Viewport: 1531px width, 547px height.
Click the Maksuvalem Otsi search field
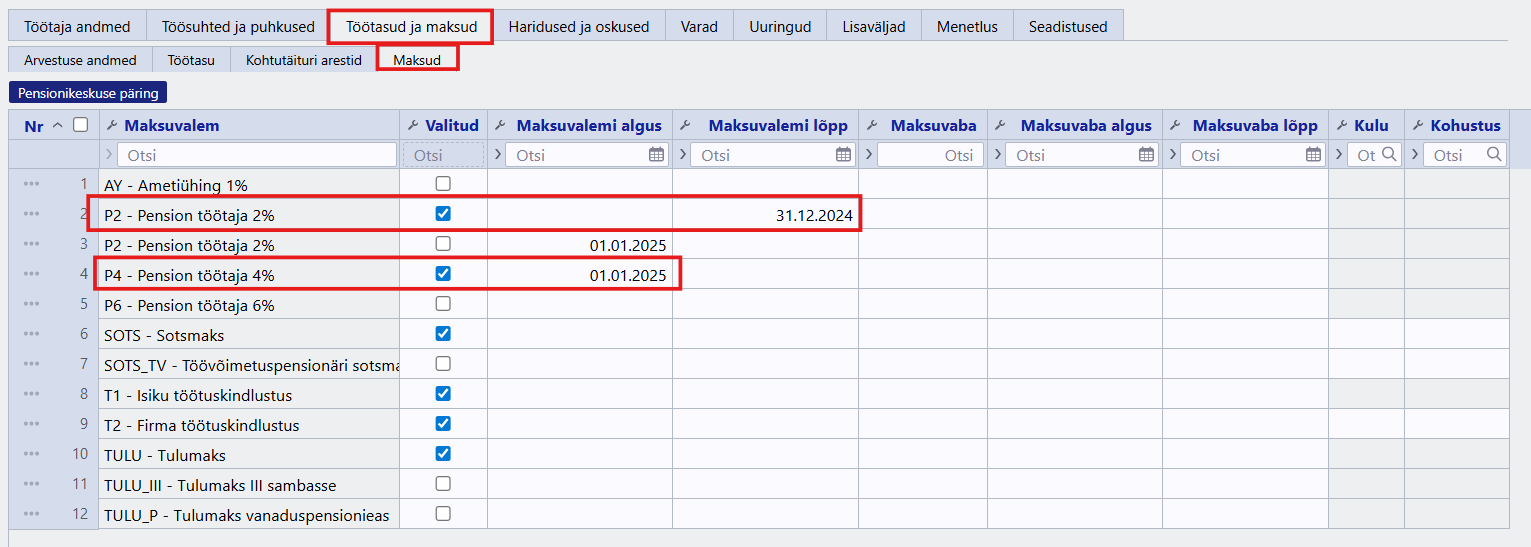point(256,155)
